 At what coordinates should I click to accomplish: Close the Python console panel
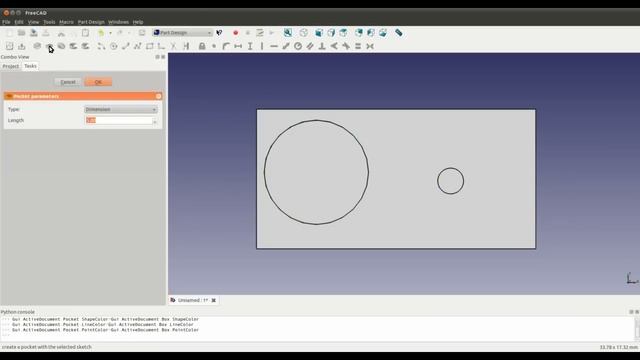637,312
